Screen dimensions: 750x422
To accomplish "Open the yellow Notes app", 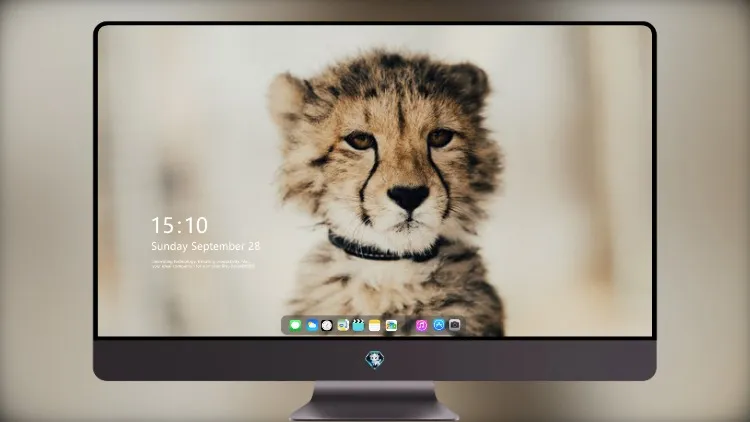I will pyautogui.click(x=375, y=325).
